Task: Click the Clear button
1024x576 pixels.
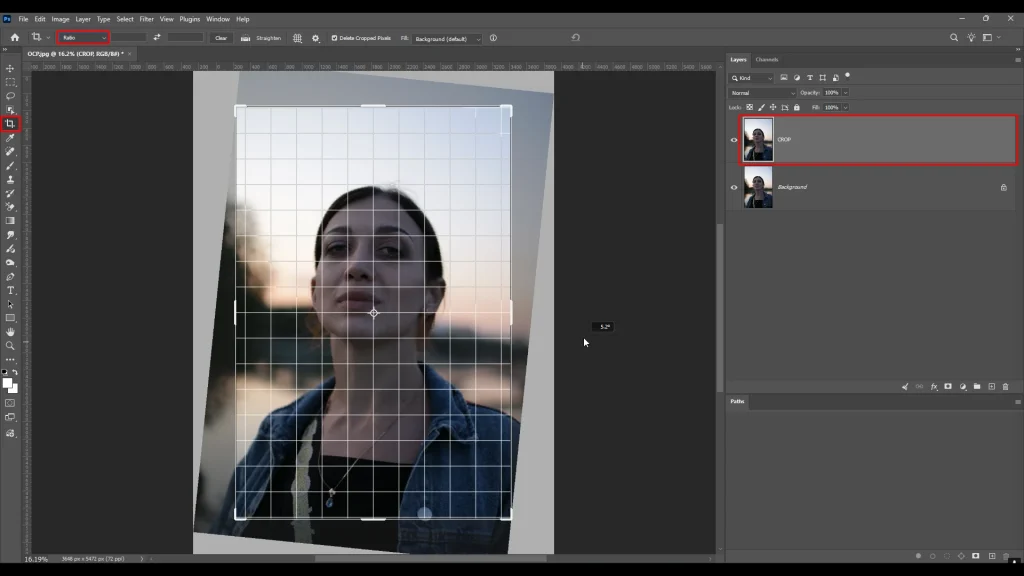Action: (x=221, y=38)
